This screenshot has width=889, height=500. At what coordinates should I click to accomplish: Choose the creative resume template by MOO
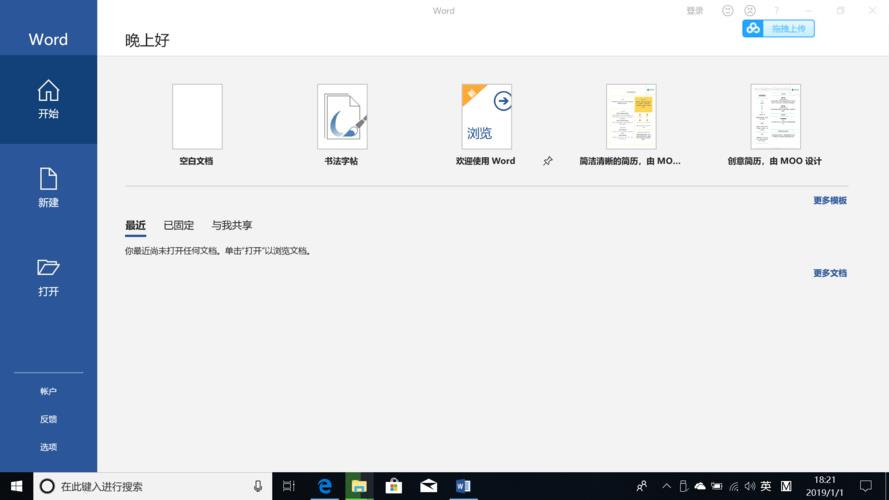coord(775,125)
